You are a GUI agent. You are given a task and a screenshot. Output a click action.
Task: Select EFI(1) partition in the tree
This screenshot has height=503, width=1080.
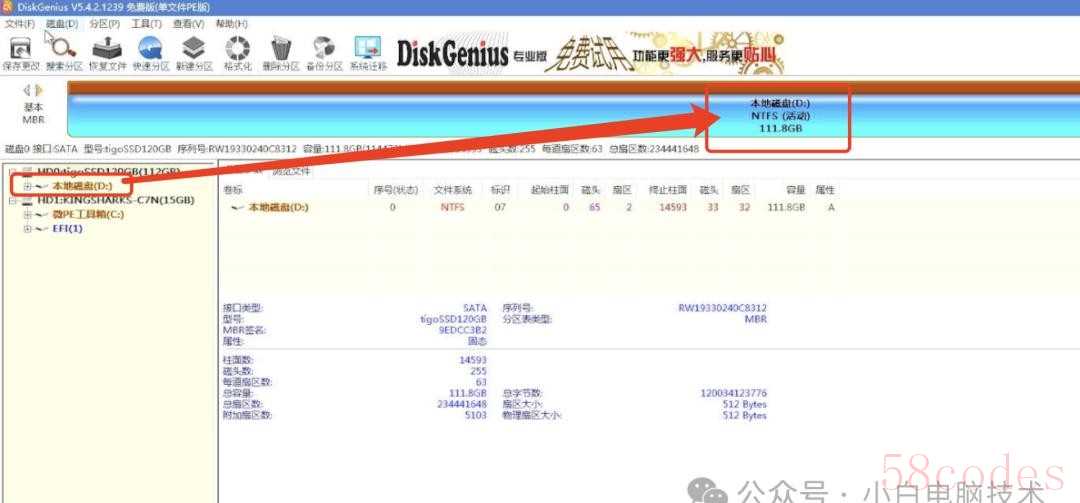[67, 228]
